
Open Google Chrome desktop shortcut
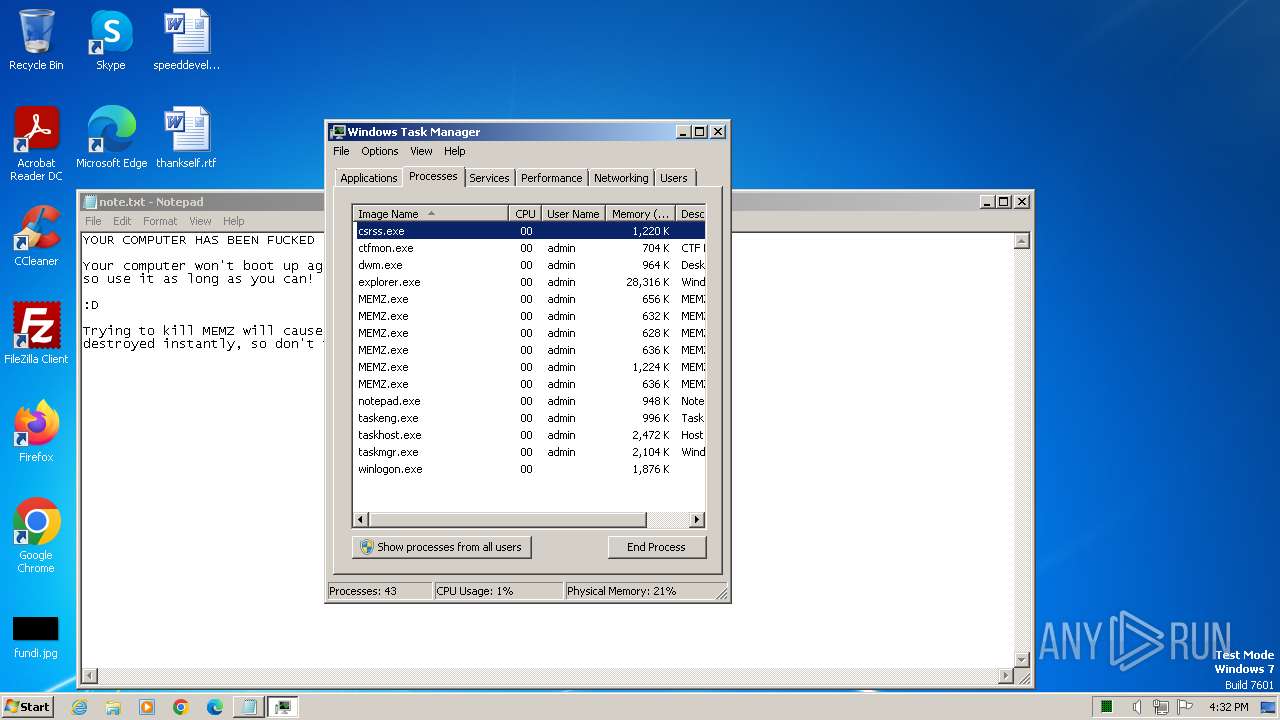coord(36,536)
